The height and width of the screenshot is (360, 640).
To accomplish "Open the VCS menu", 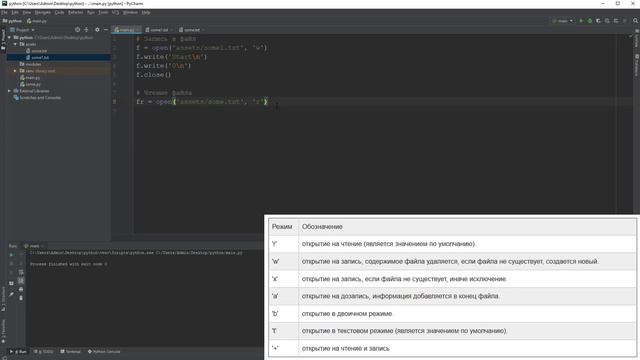I will pyautogui.click(x=116, y=13).
